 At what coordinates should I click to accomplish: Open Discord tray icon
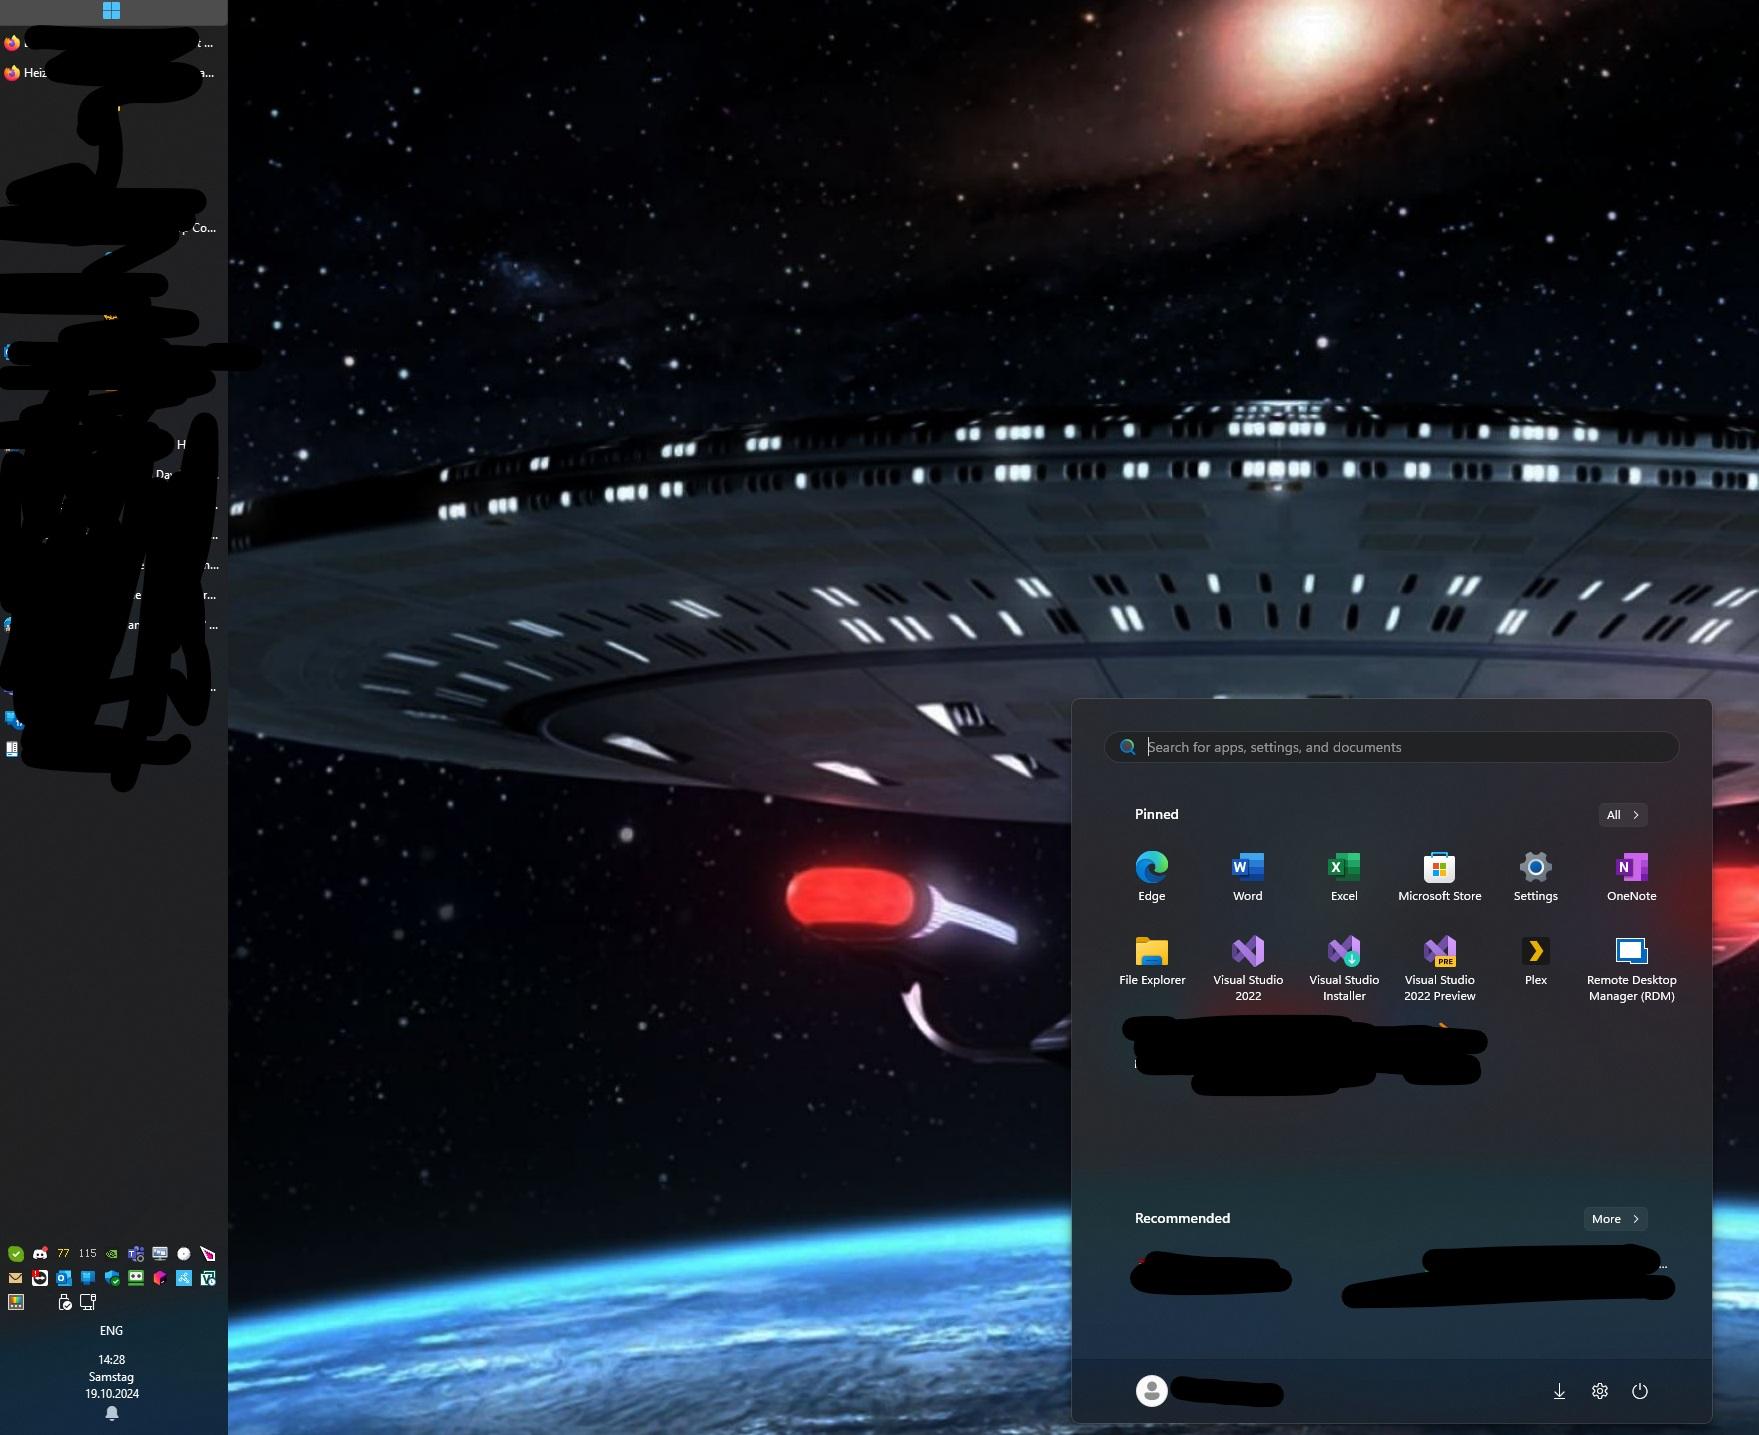point(40,1254)
